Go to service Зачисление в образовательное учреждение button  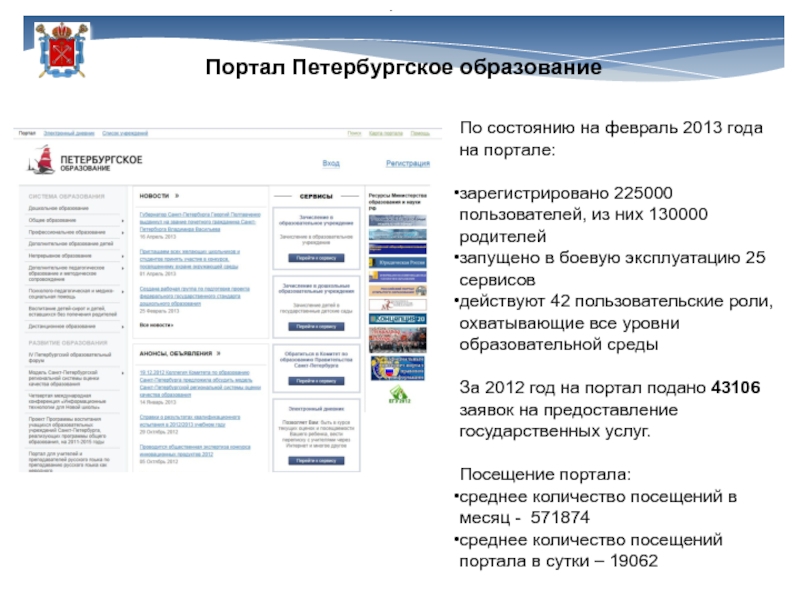316,258
